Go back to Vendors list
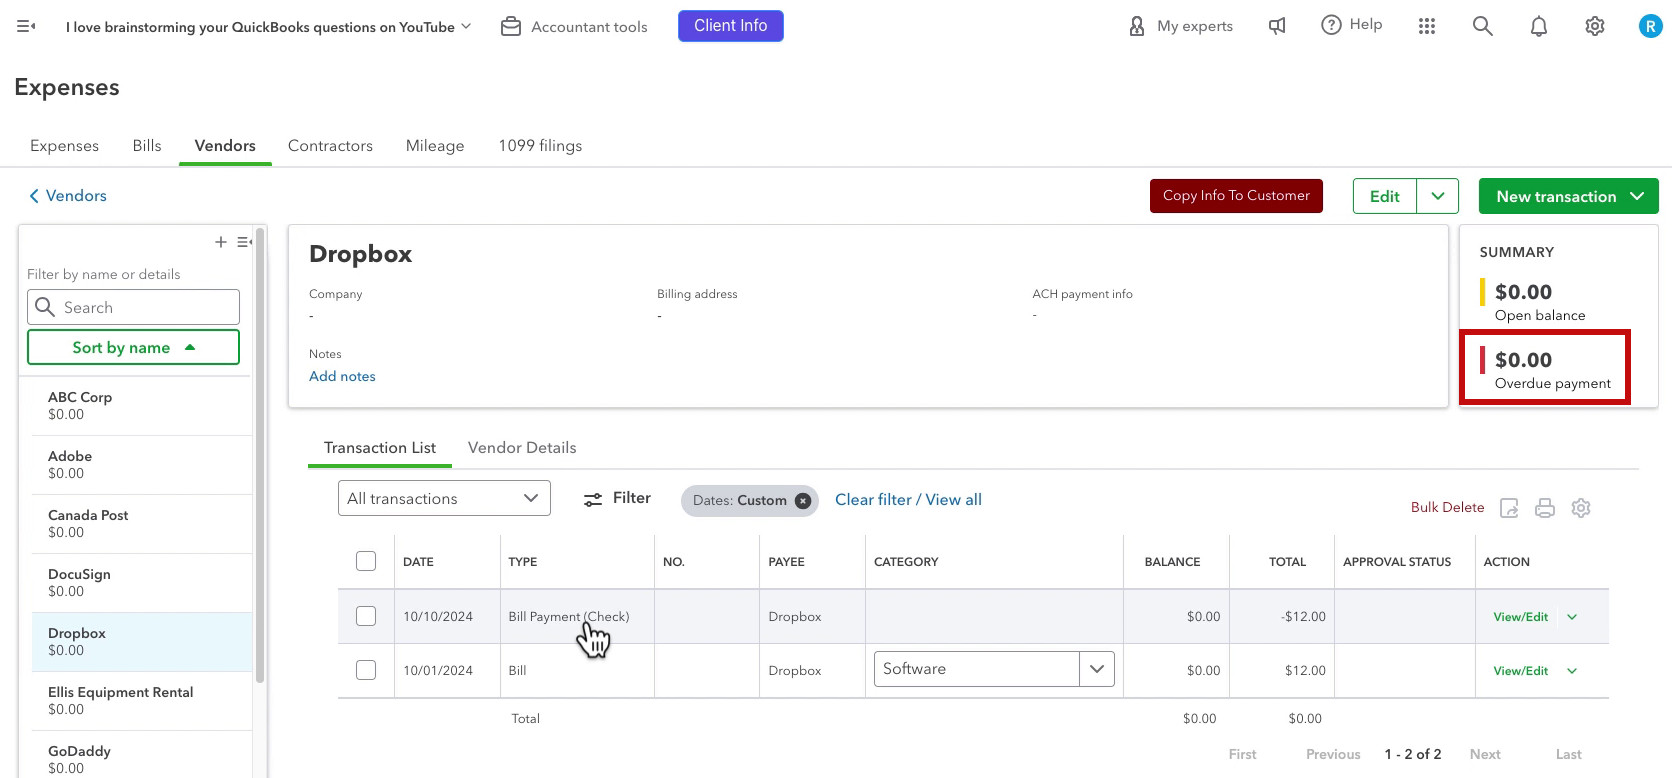The height and width of the screenshot is (778, 1672). pos(68,196)
